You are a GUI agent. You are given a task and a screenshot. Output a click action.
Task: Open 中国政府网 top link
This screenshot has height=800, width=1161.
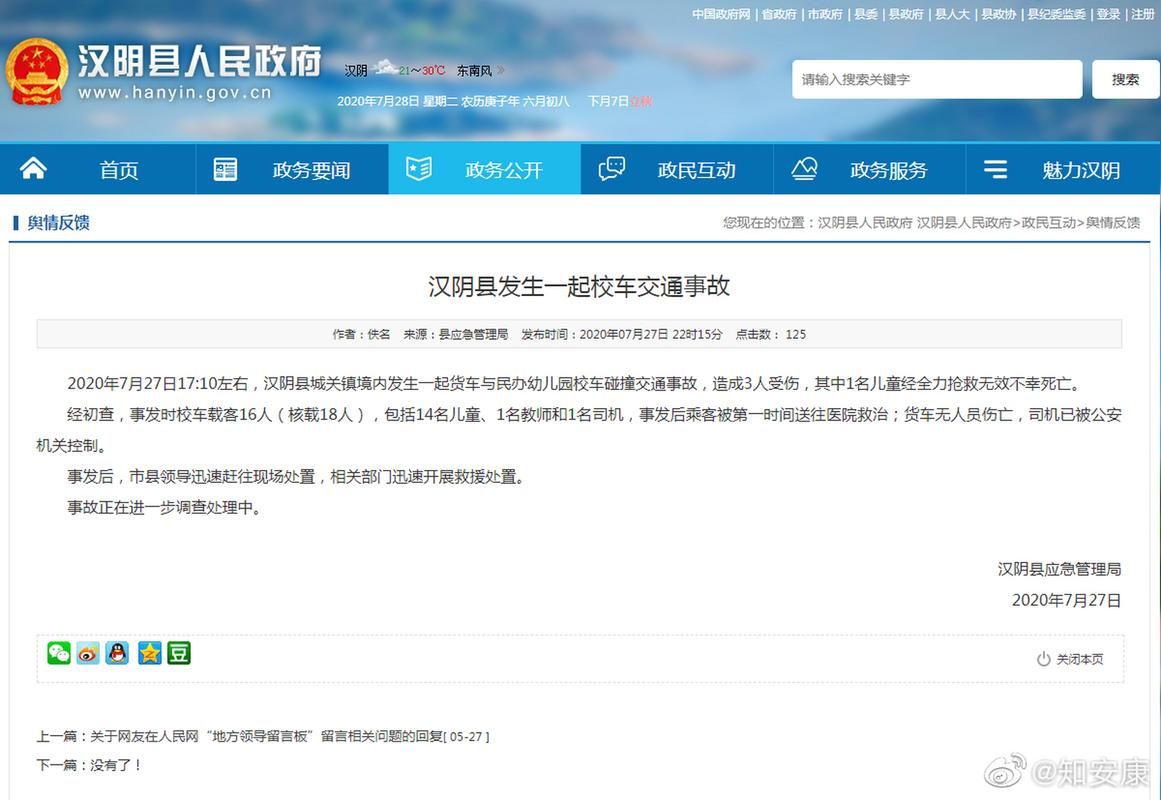tap(721, 14)
